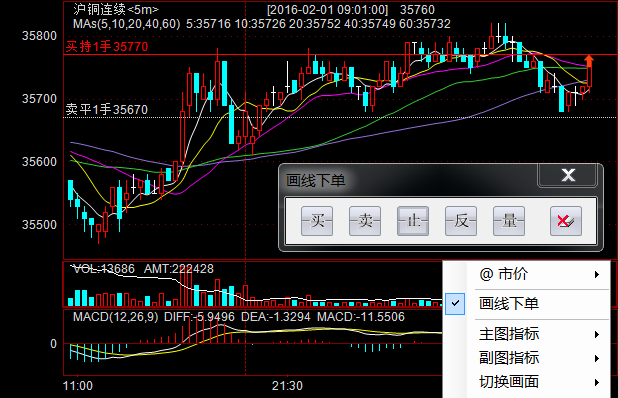Choose the 反 (reverse) order tool
619x398 pixels.
(x=461, y=221)
